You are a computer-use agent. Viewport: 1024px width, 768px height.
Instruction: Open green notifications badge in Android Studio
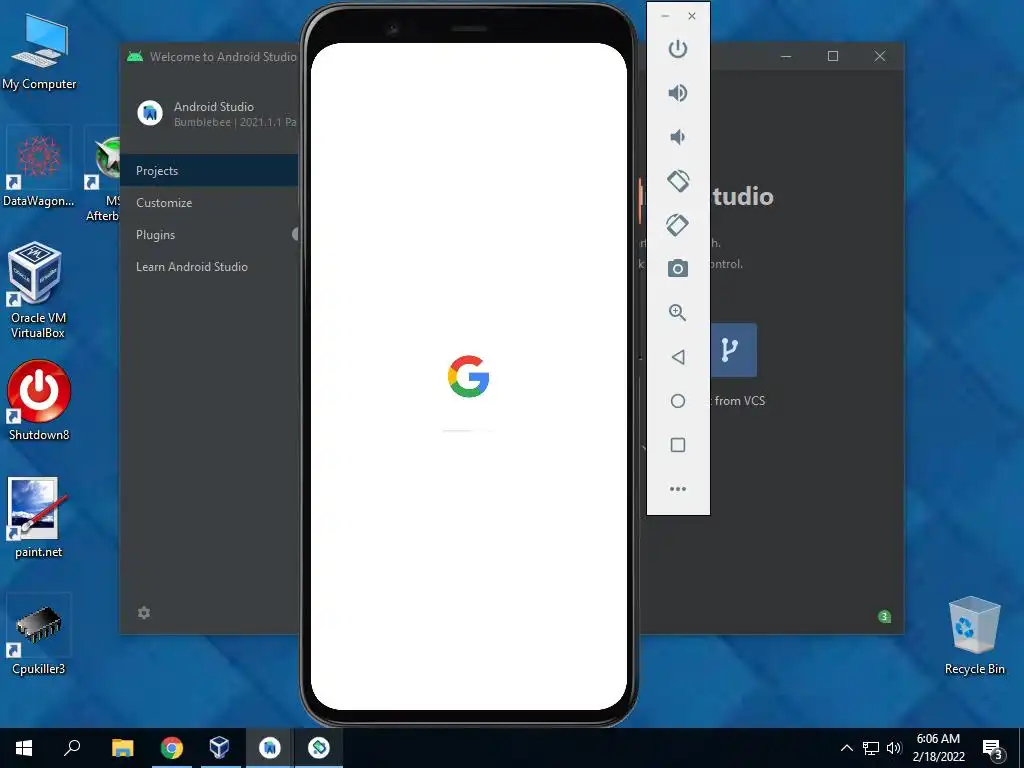click(x=884, y=616)
